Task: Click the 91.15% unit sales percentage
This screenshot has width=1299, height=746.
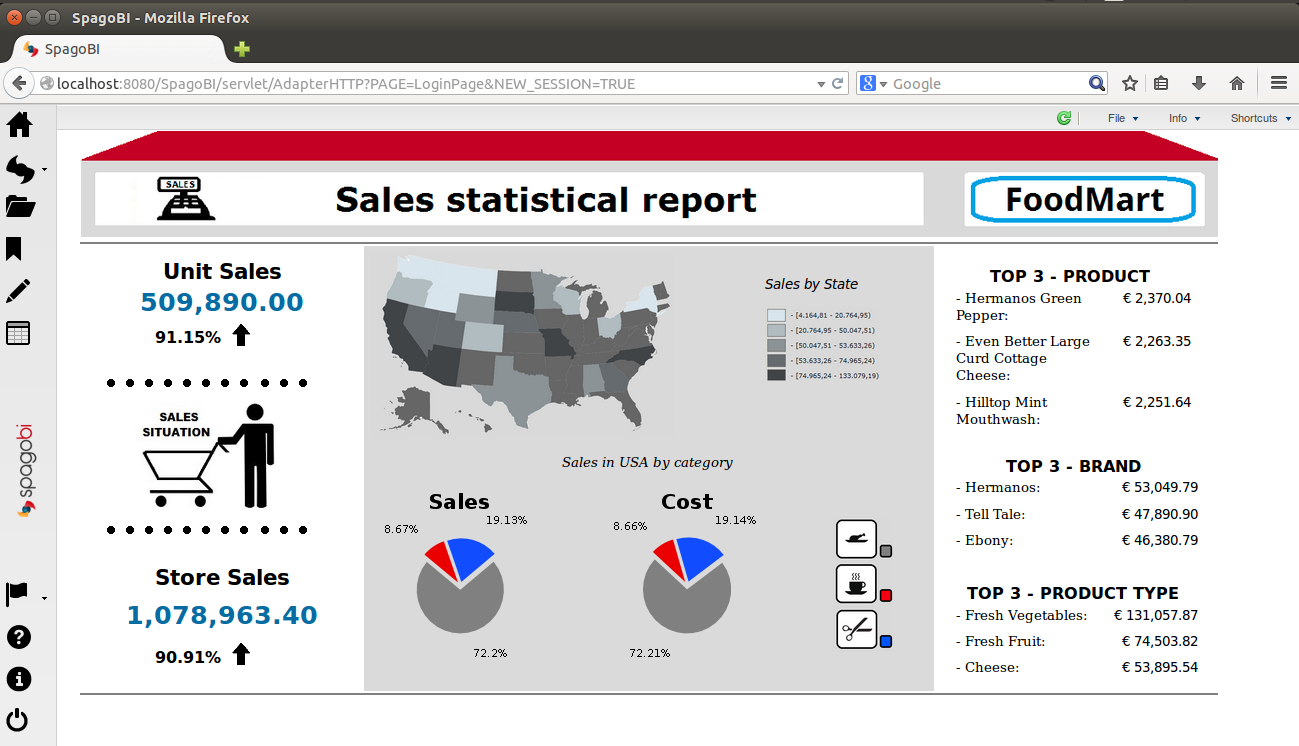Action: coord(188,337)
